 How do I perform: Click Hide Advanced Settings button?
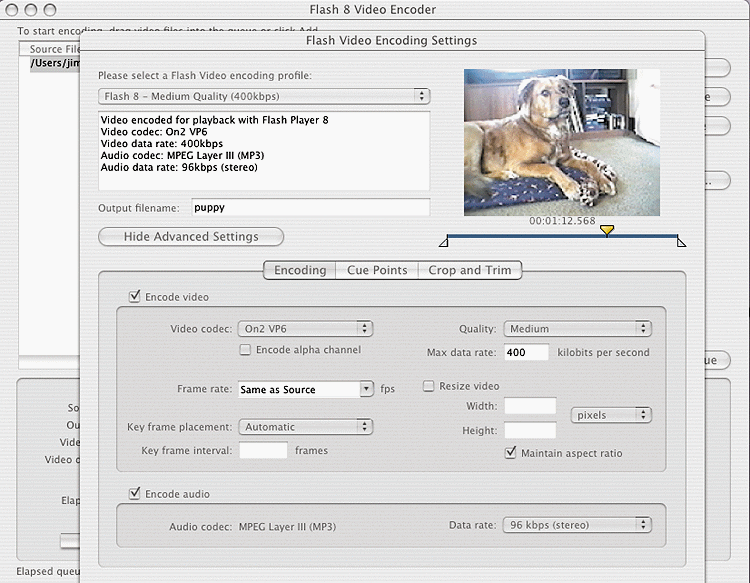pyautogui.click(x=191, y=237)
